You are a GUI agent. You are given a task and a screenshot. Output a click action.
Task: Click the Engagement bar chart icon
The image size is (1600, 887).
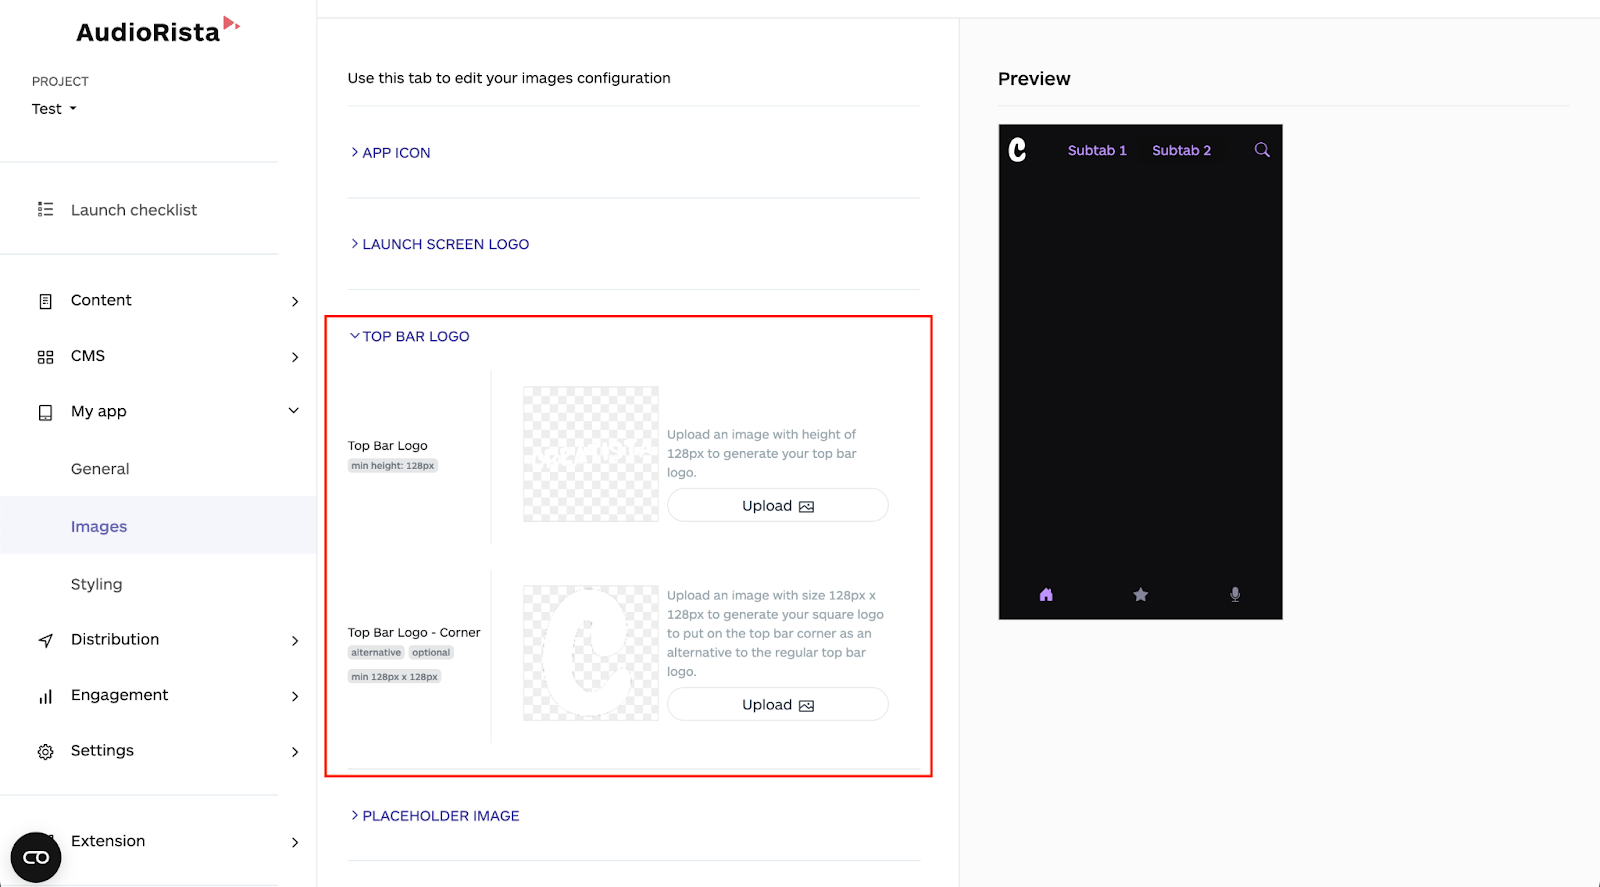tap(45, 696)
